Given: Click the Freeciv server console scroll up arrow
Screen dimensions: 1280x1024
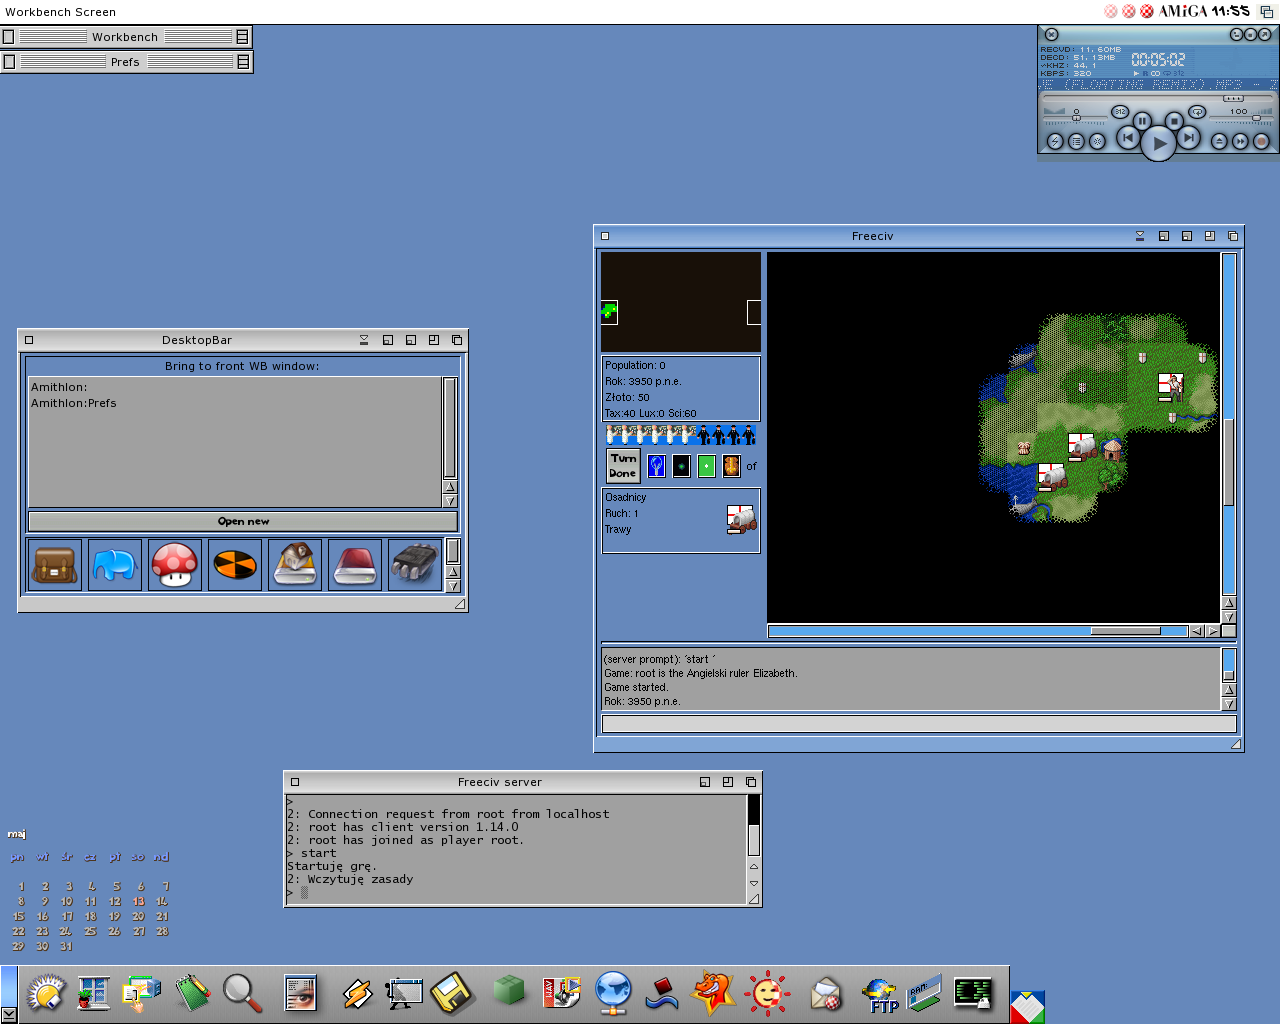Looking at the screenshot, I should [754, 866].
